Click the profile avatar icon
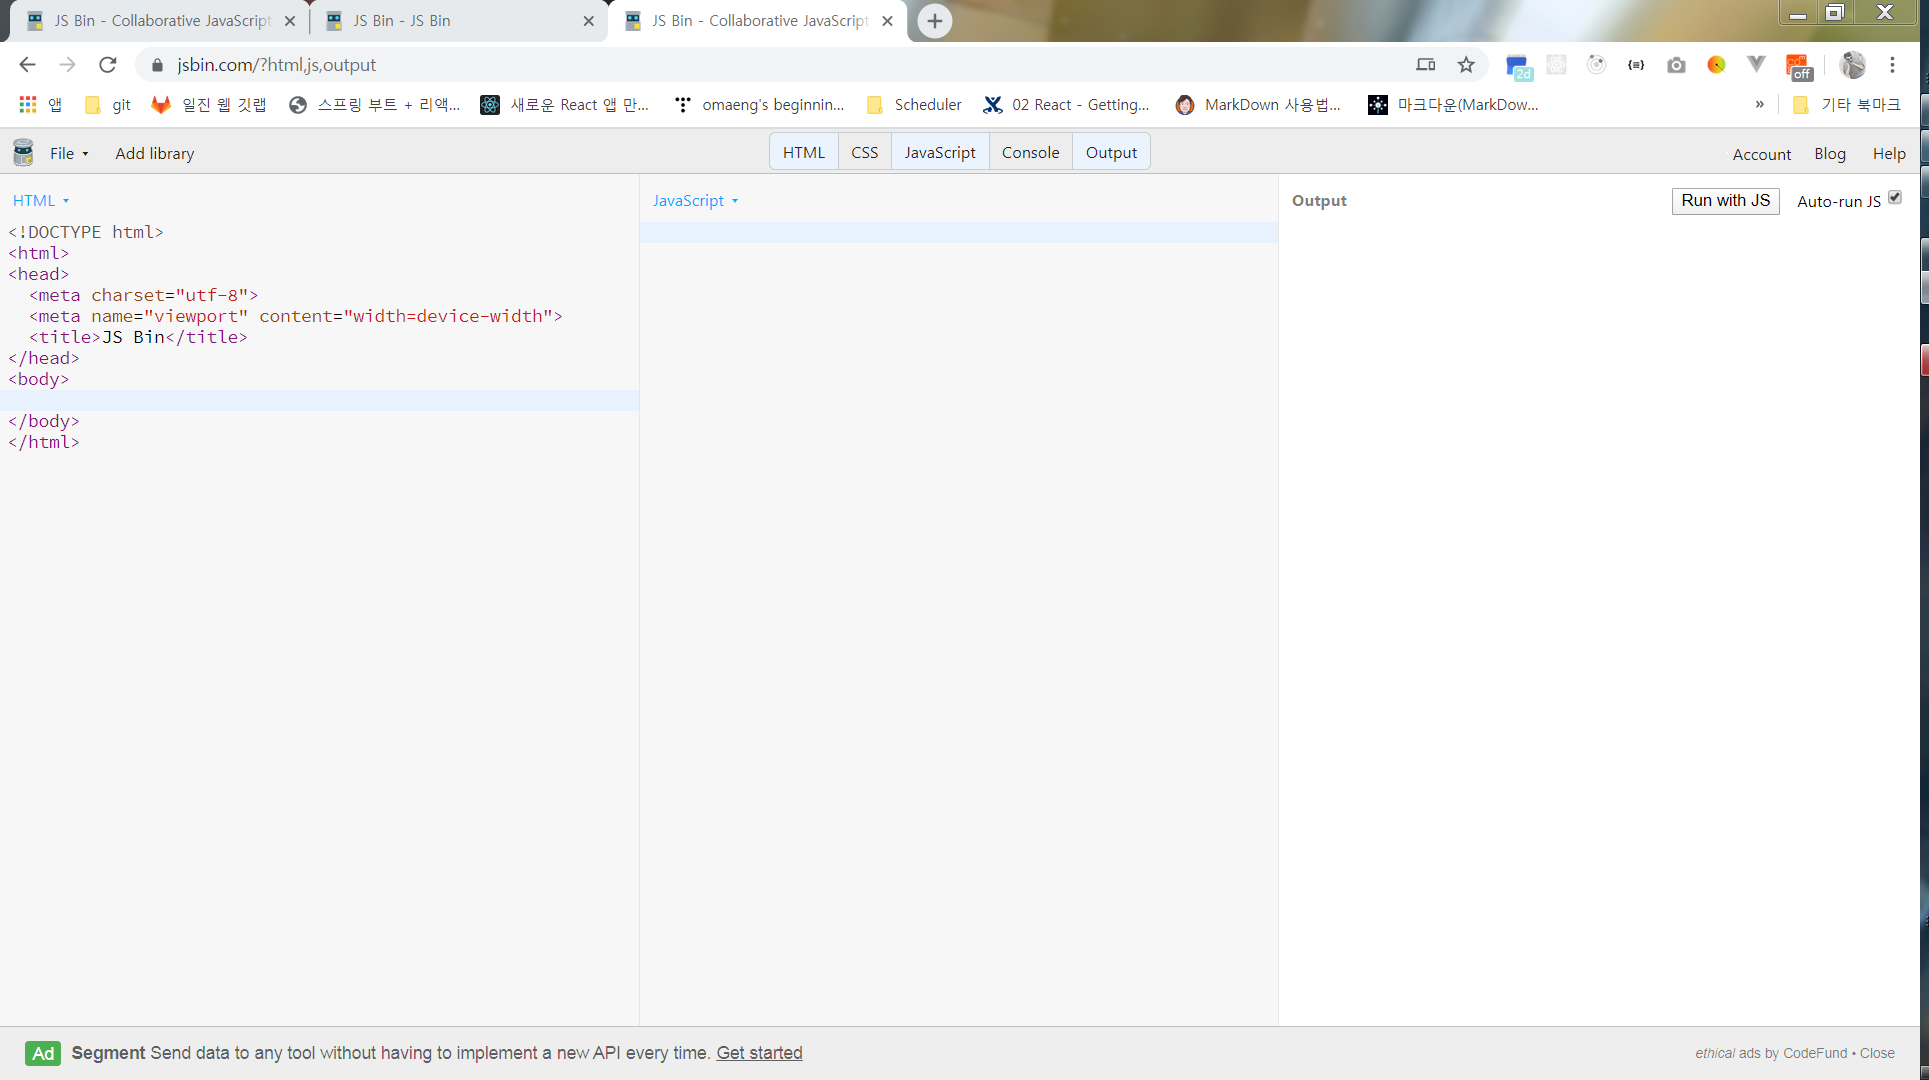Viewport: 1929px width, 1080px height. pos(1852,65)
